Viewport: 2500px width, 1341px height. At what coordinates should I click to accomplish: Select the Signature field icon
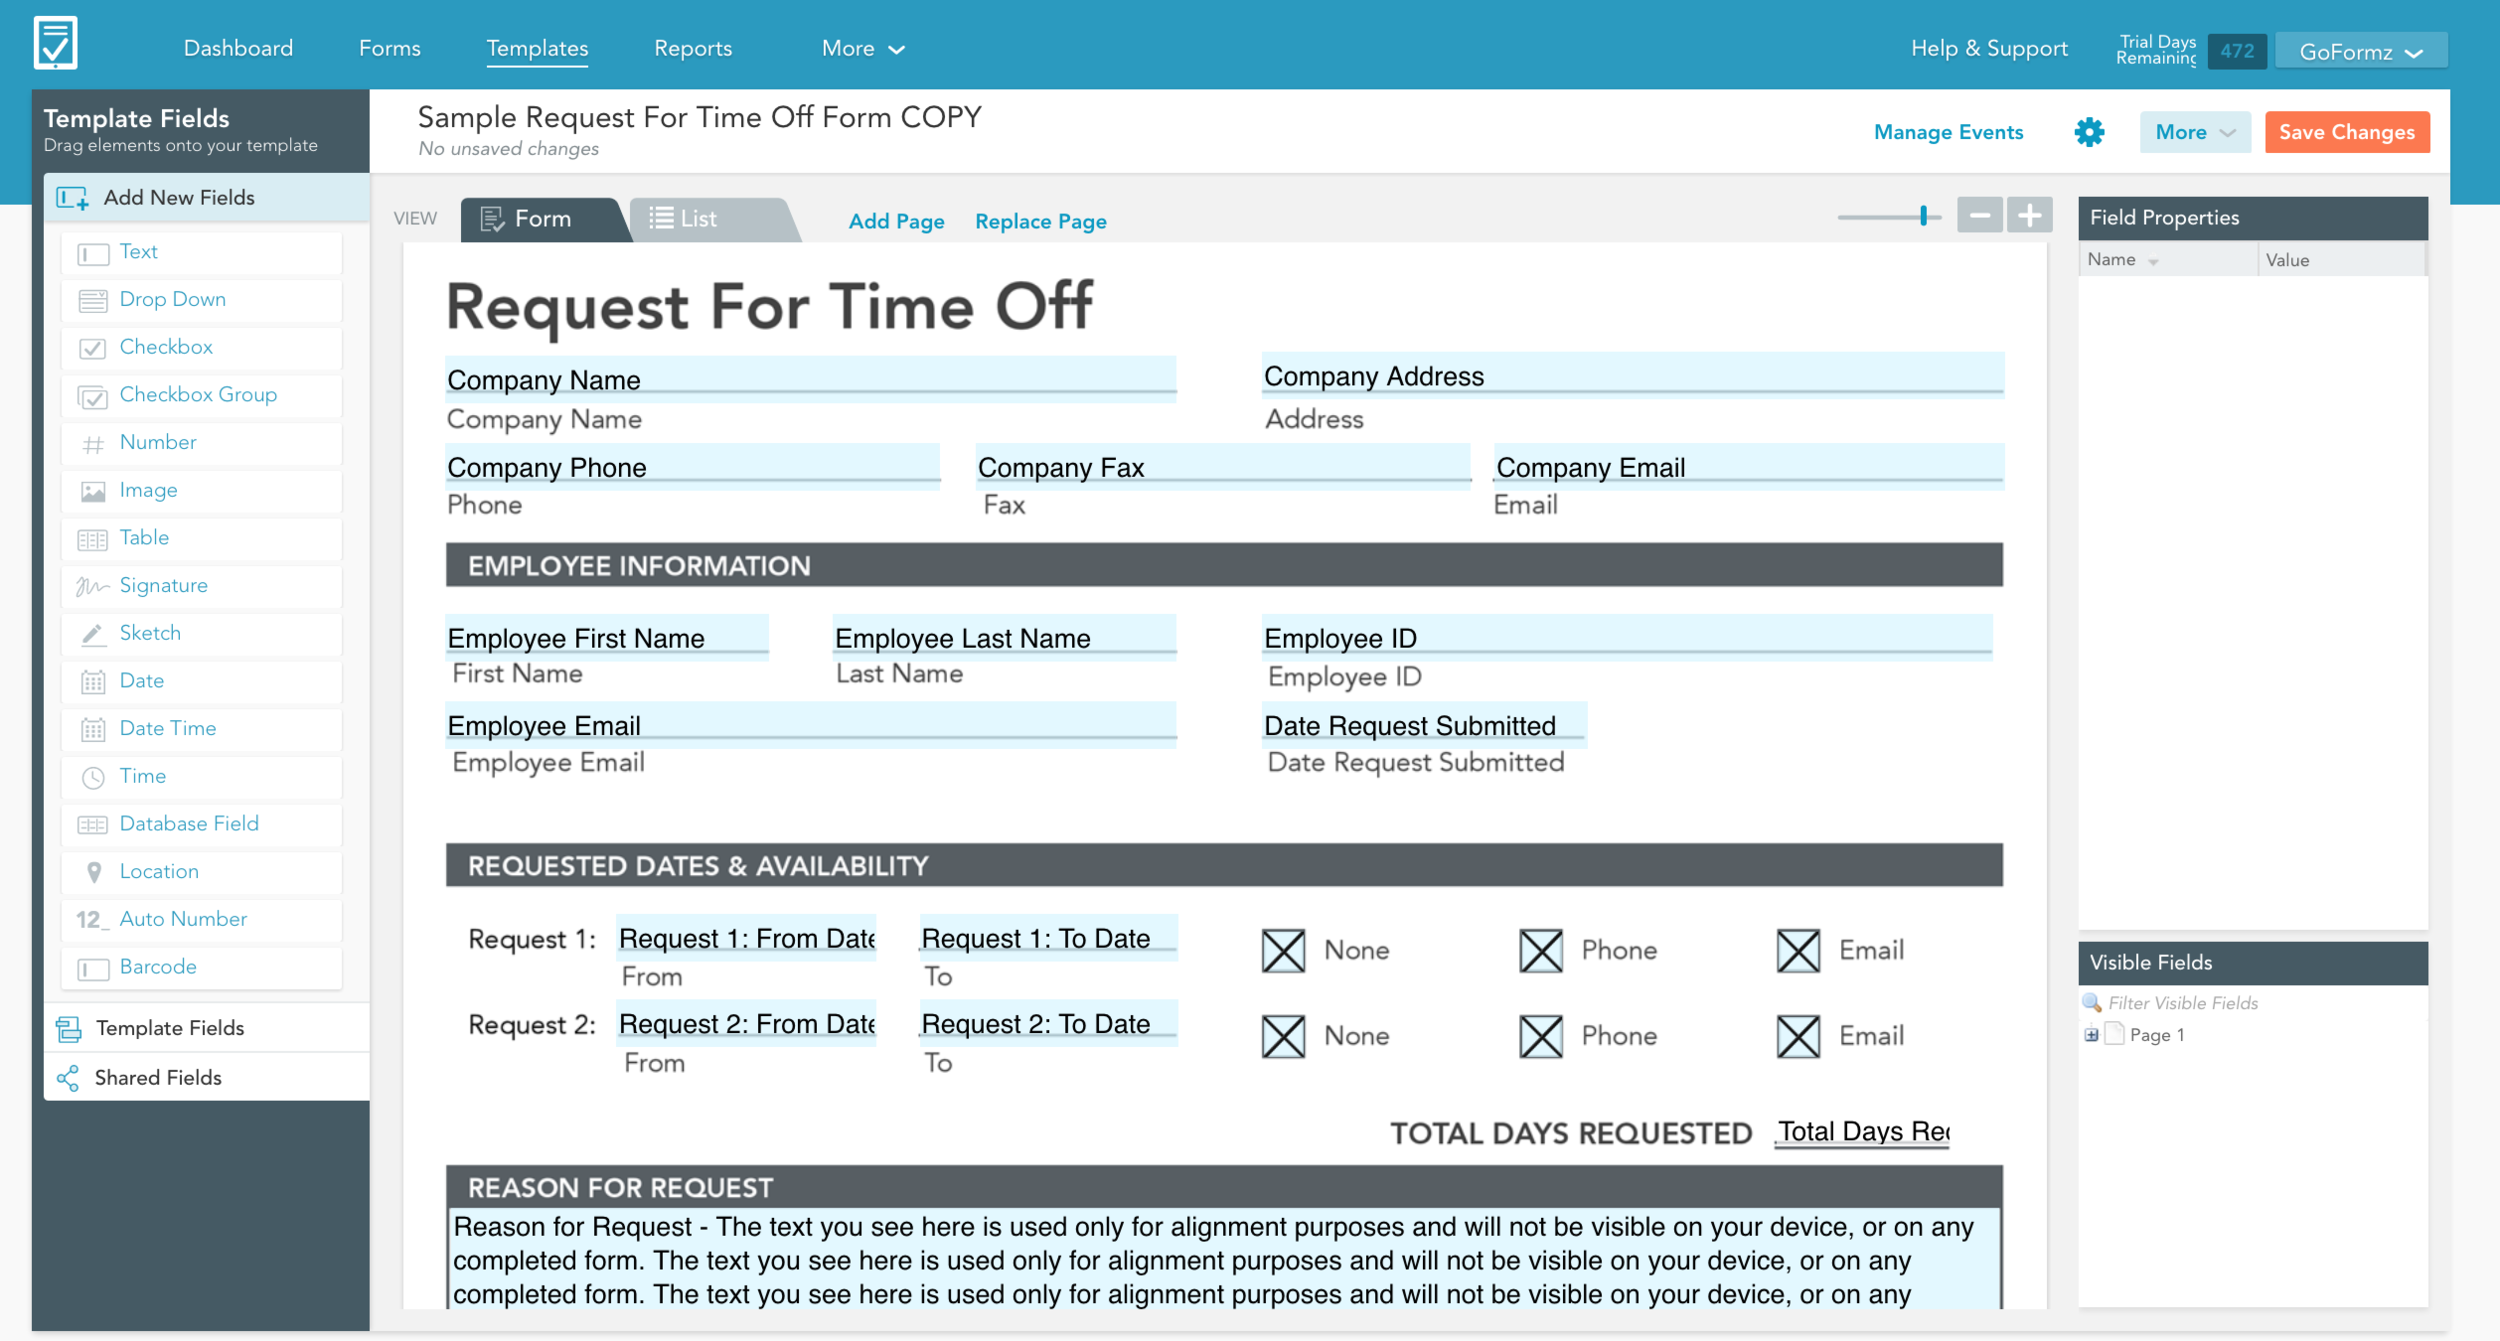92,586
